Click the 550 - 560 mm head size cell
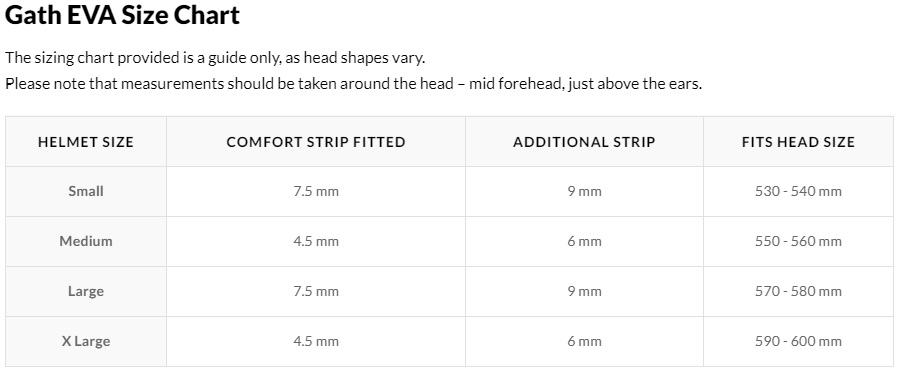 (x=798, y=242)
